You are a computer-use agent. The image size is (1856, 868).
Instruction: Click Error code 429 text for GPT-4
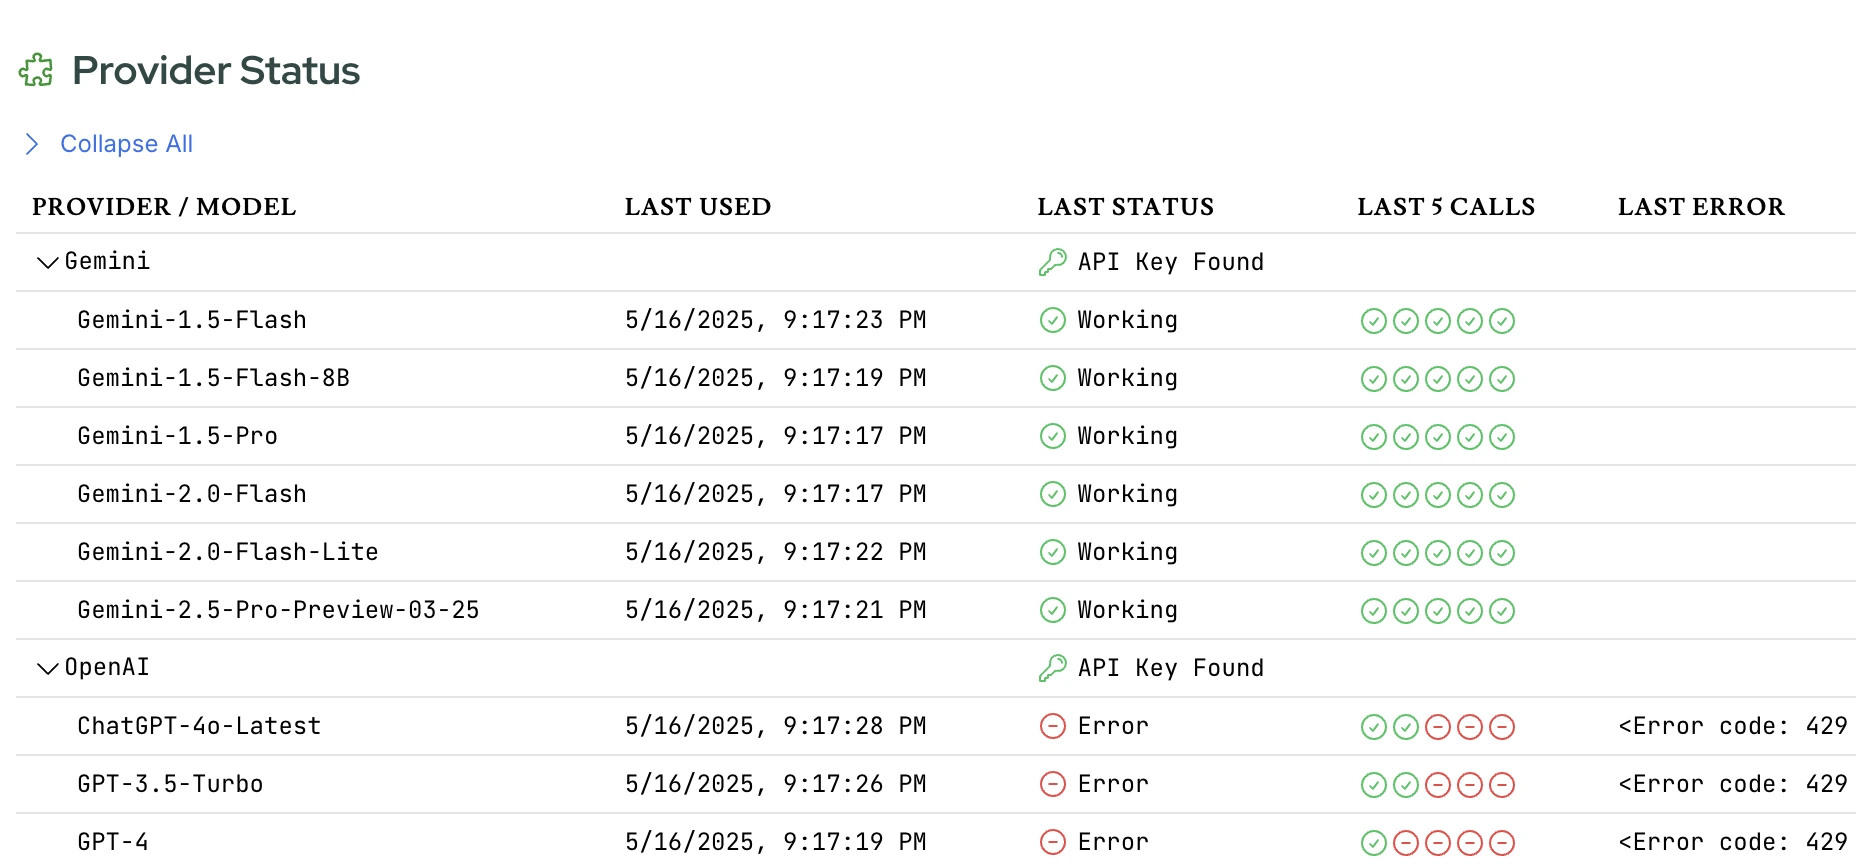click(1733, 842)
